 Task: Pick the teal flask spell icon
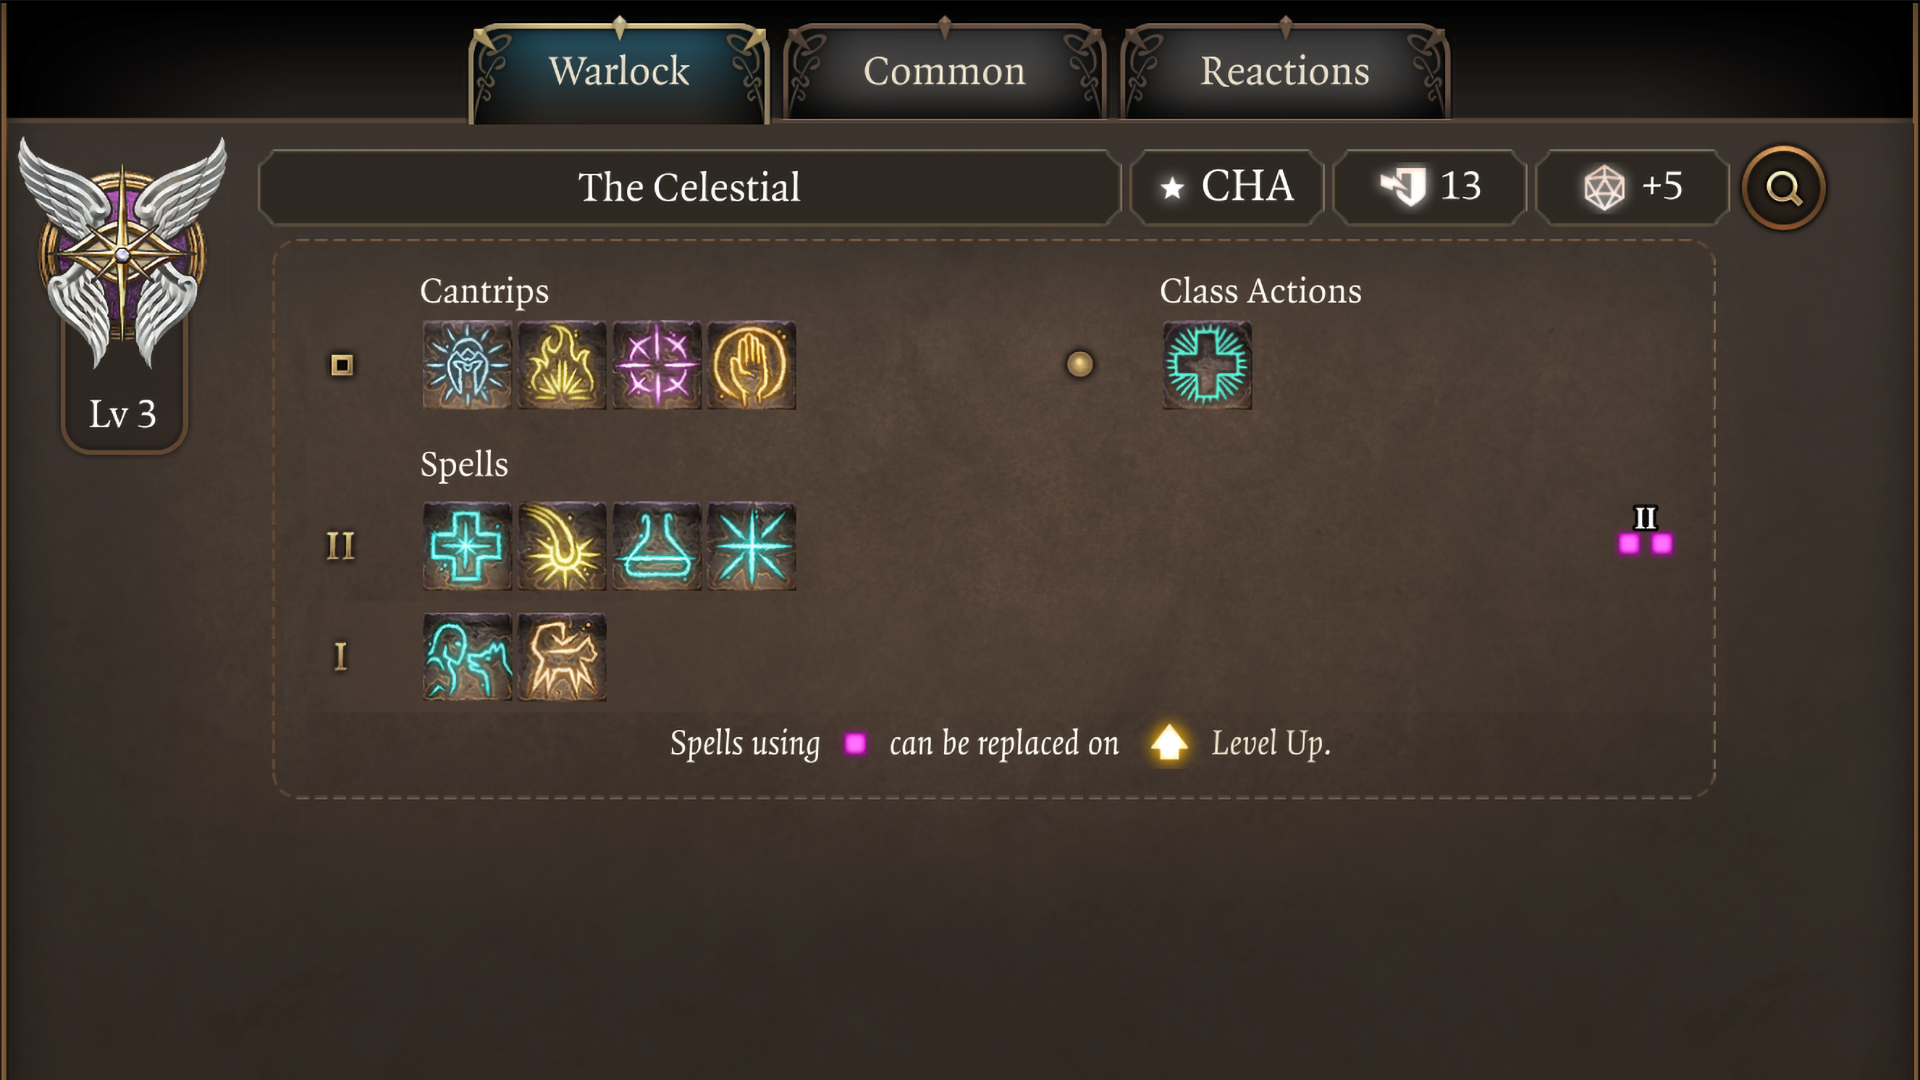[657, 546]
